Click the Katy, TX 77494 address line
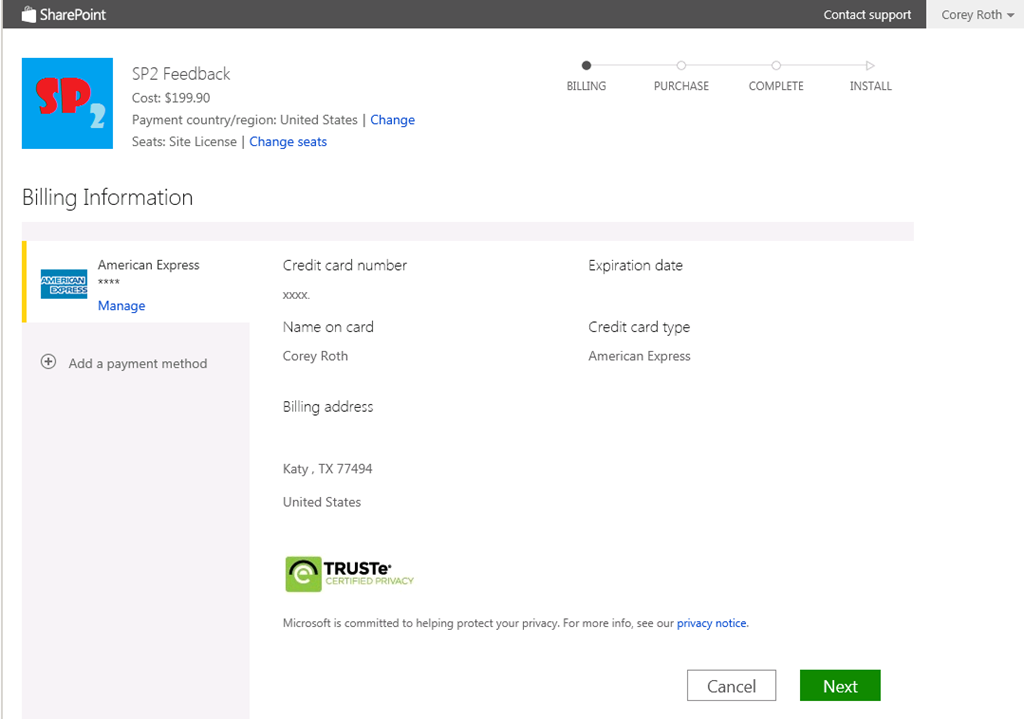 327,469
